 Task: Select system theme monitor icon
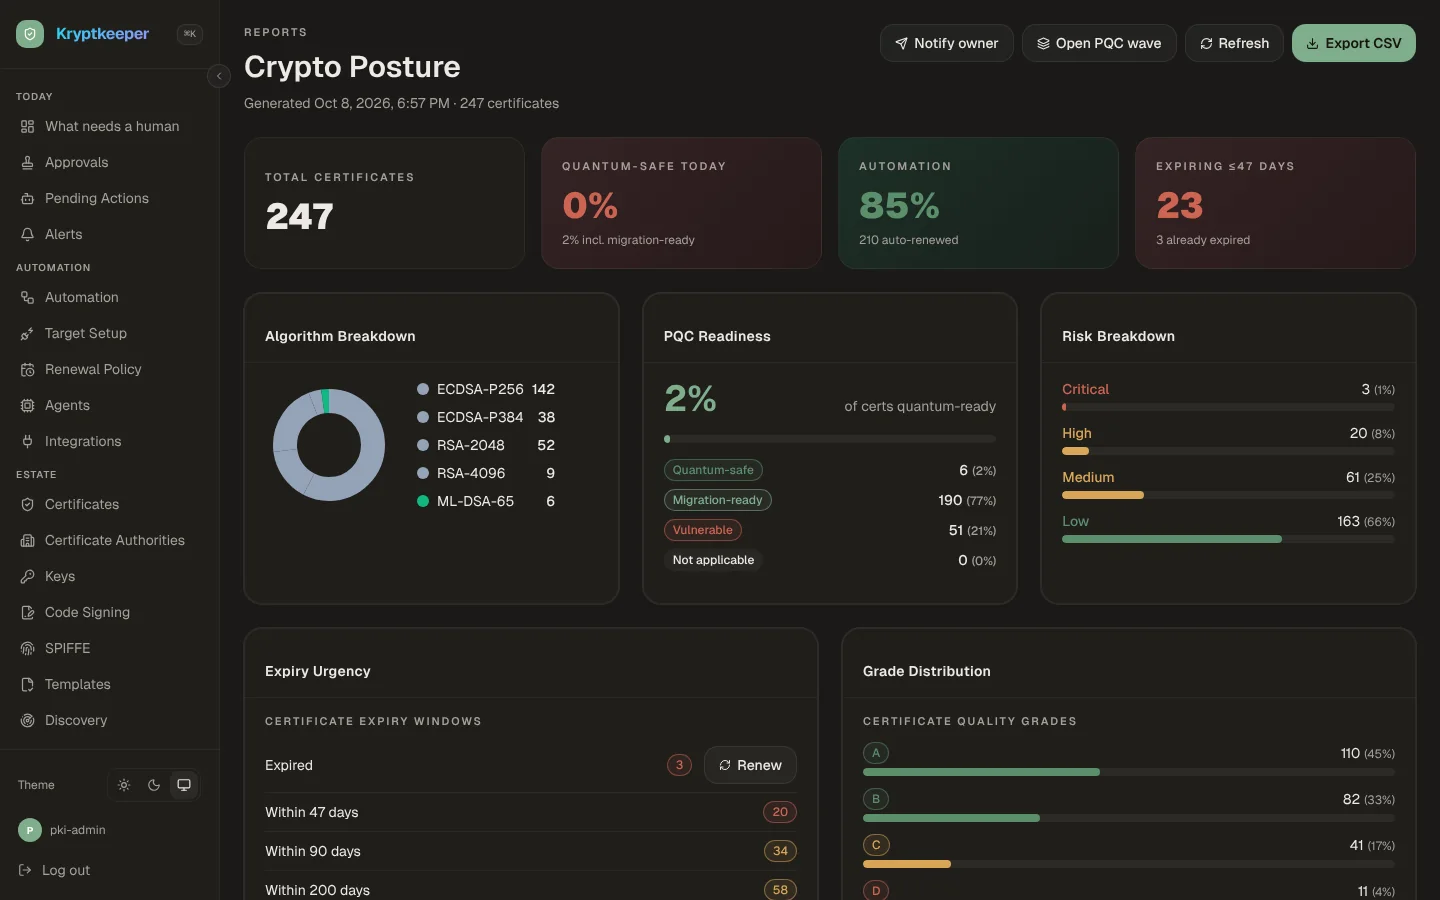tap(184, 785)
